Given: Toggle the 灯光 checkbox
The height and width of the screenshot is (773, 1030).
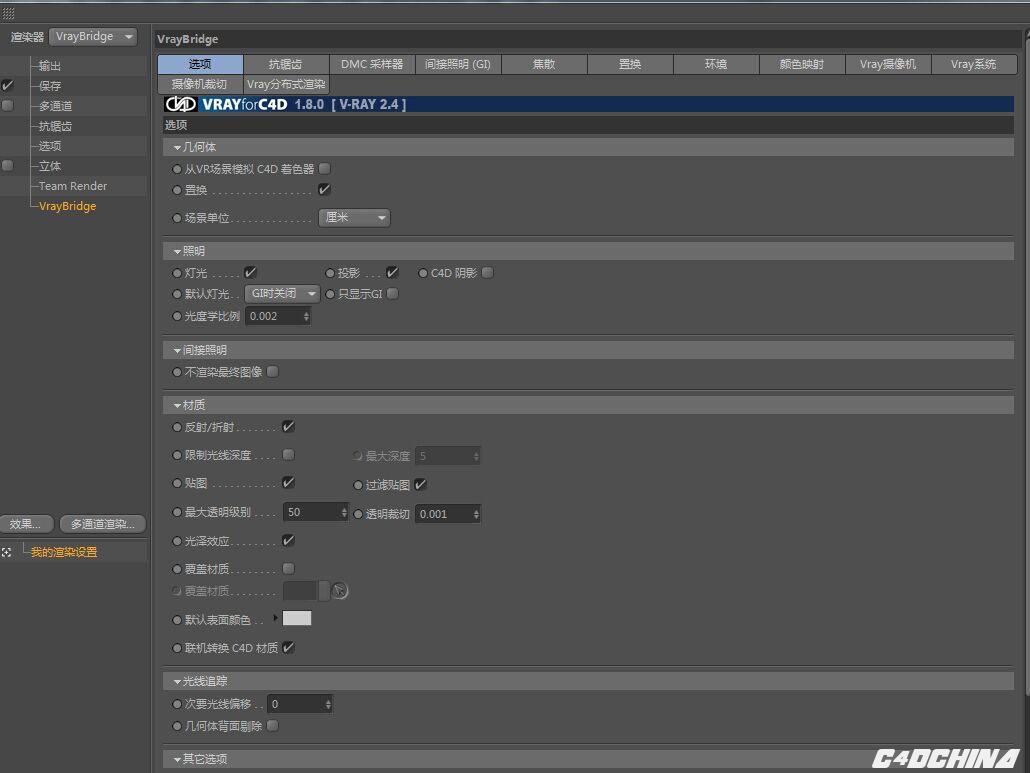Looking at the screenshot, I should pos(250,273).
